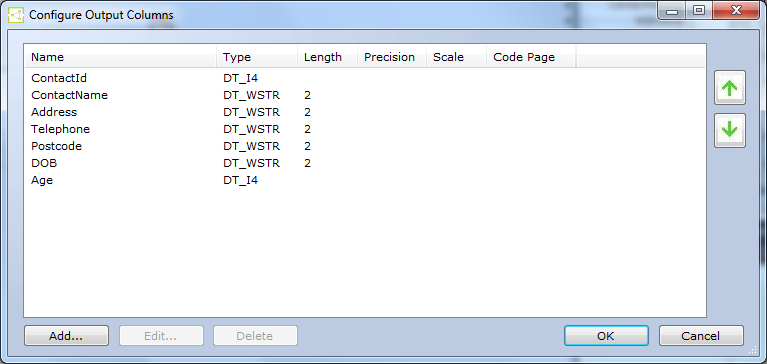Select the Age row

(364, 180)
